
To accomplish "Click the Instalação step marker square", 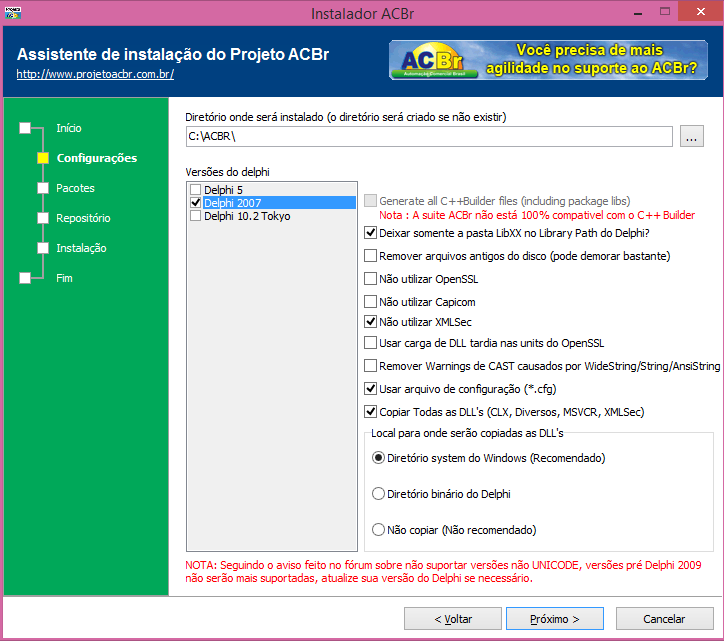I will click(x=43, y=248).
